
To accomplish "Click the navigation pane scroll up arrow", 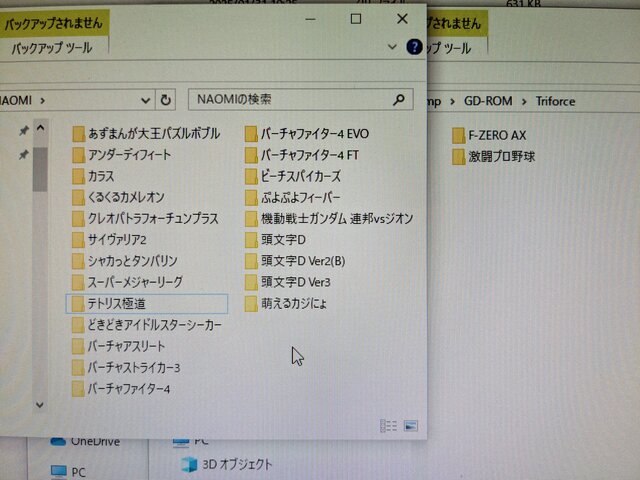I will [x=40, y=128].
